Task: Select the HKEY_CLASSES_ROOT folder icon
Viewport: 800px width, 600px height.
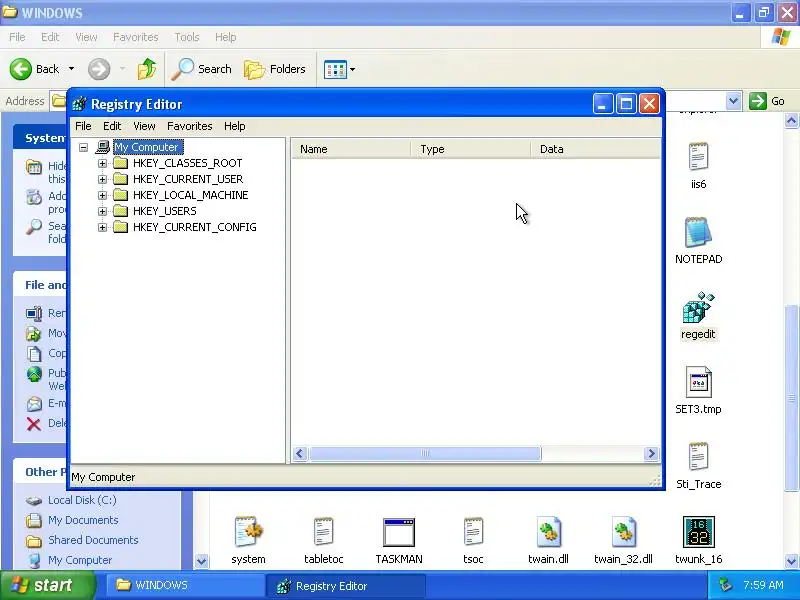Action: click(120, 163)
